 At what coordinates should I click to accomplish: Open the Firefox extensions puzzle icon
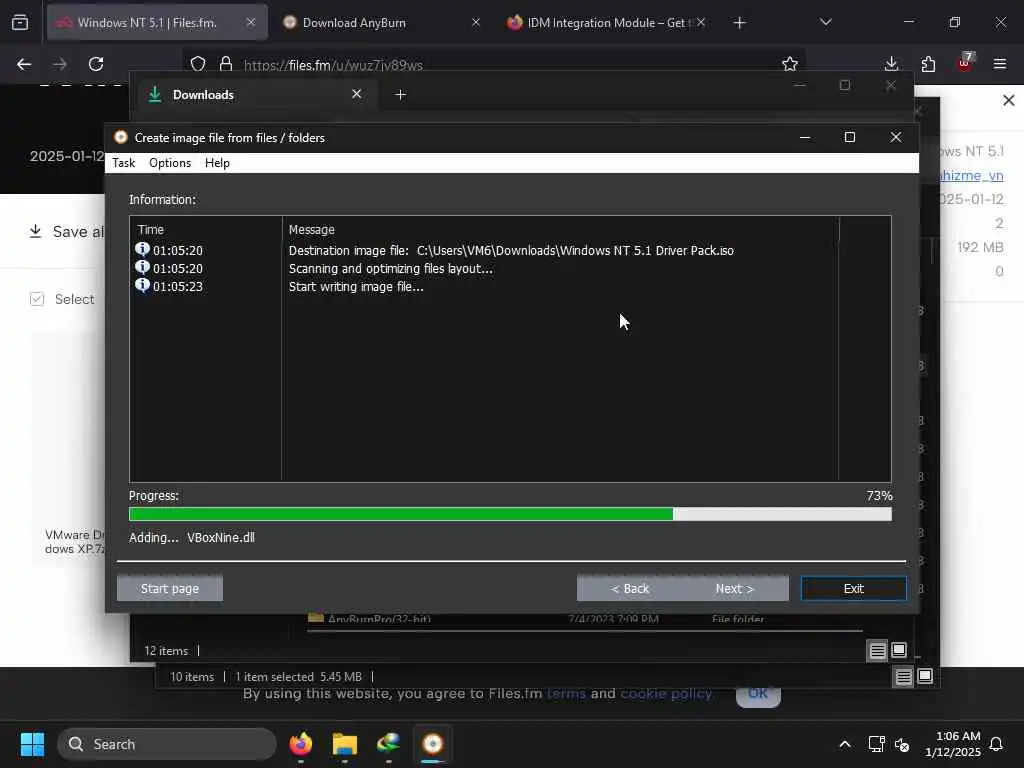(x=928, y=64)
